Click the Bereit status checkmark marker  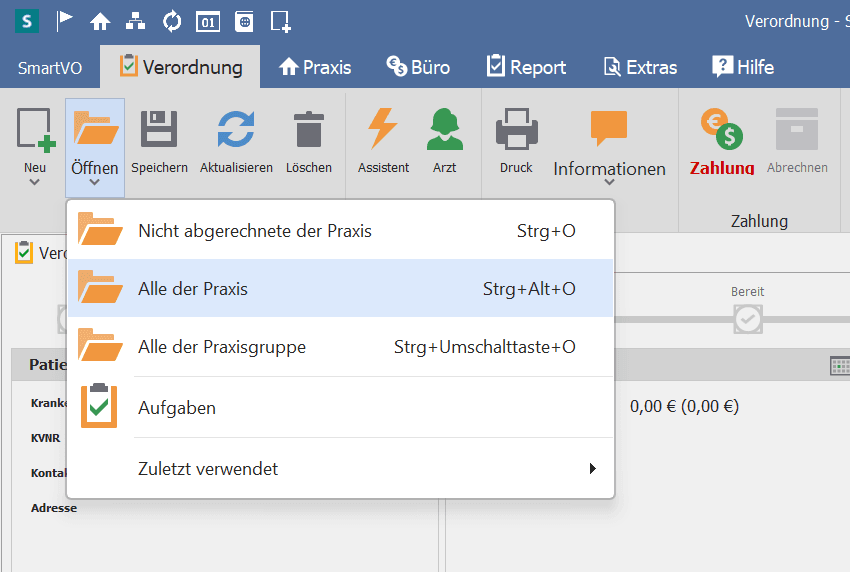click(x=748, y=319)
